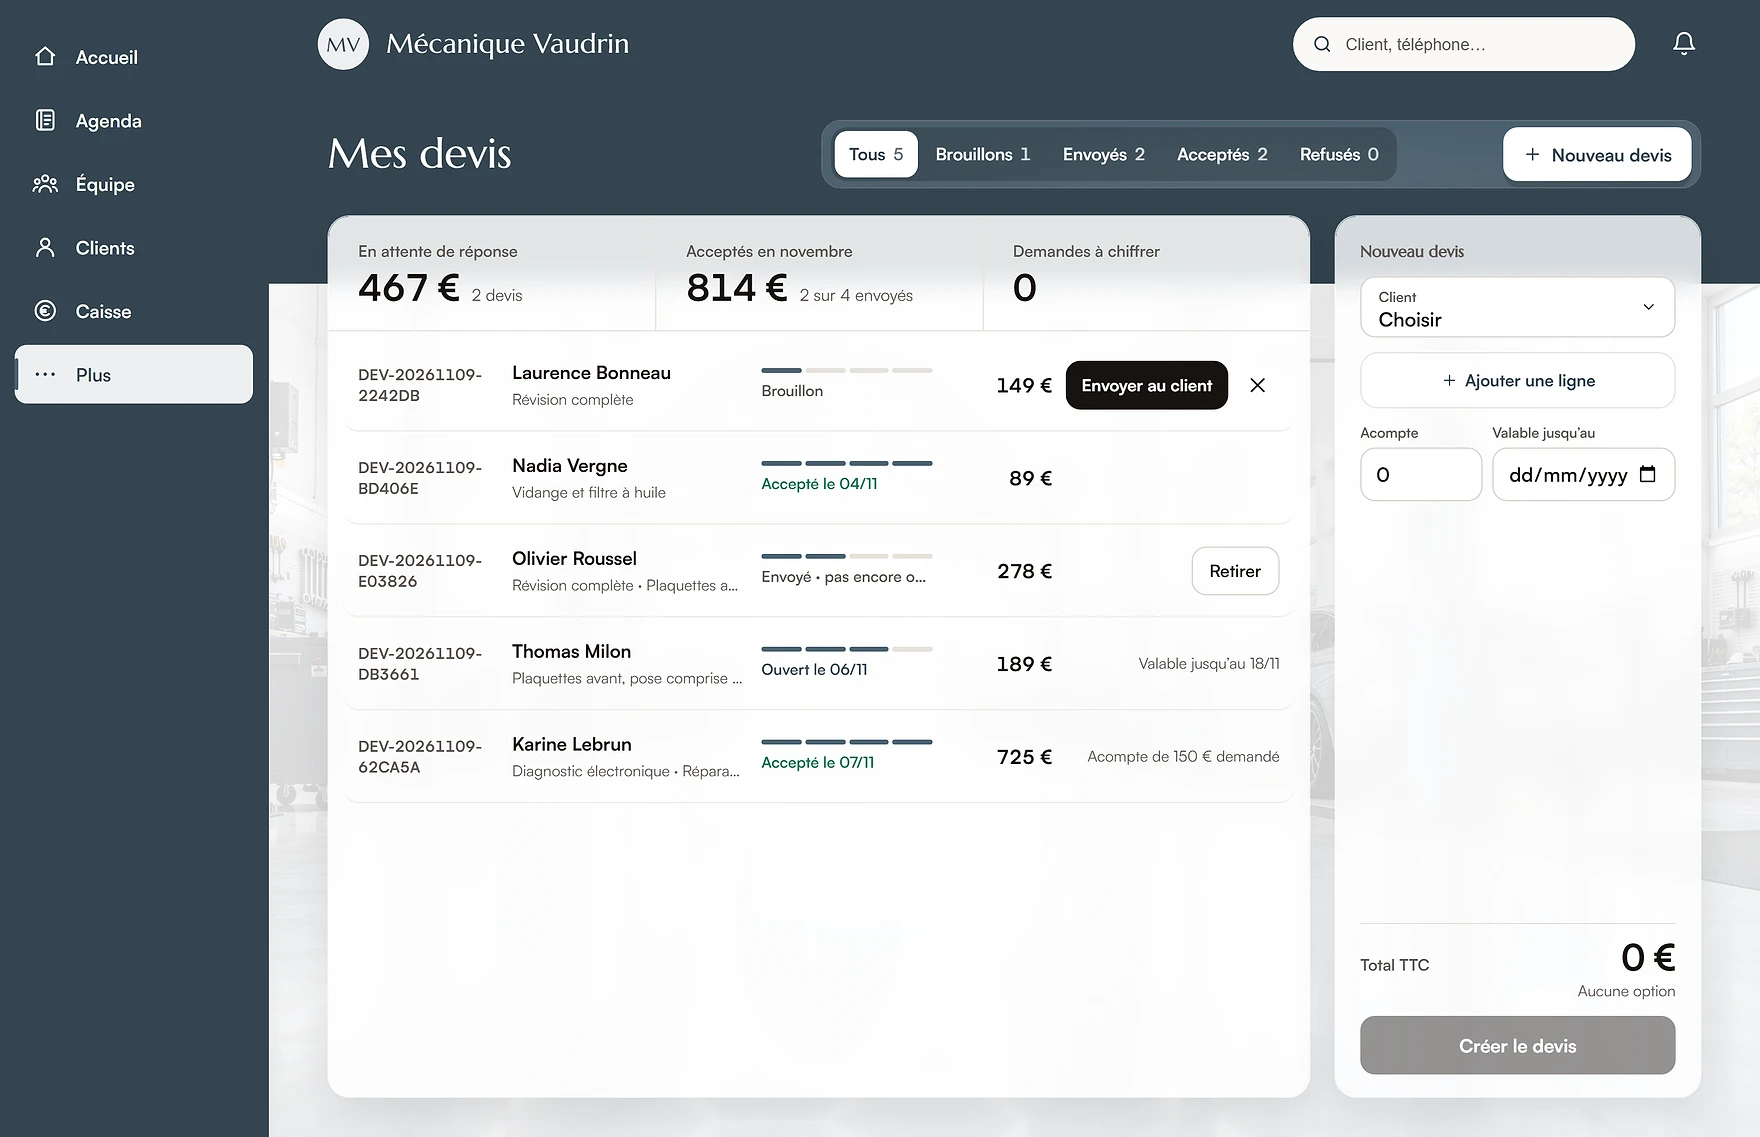
Task: Focus the Client, téléphone search box
Action: tap(1464, 44)
